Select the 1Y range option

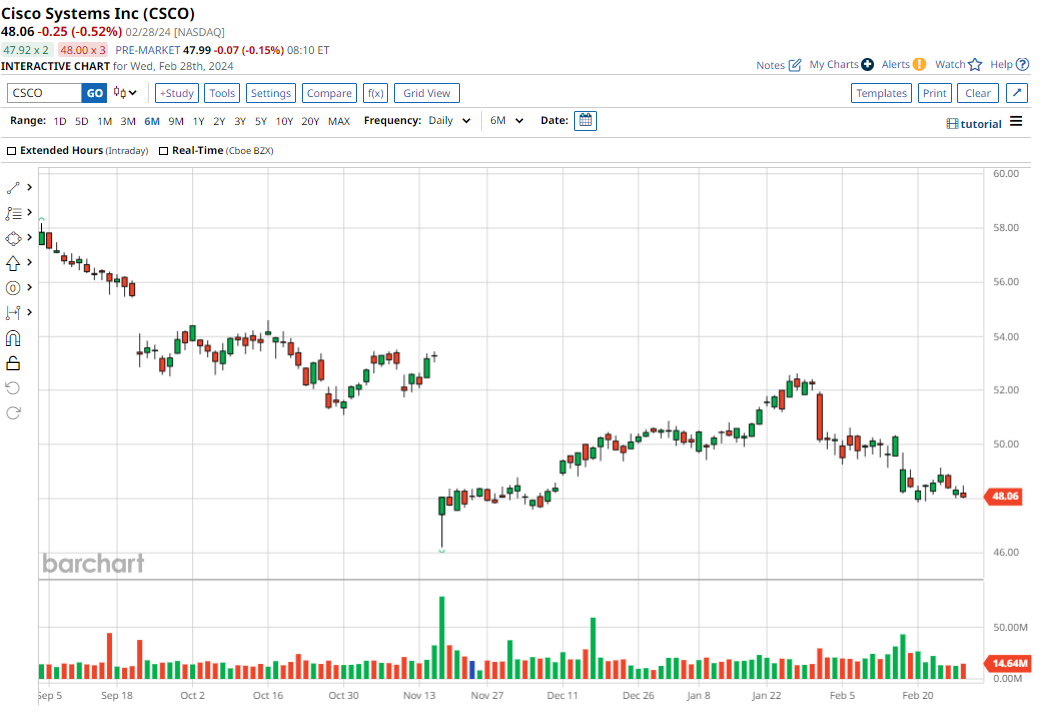198,121
